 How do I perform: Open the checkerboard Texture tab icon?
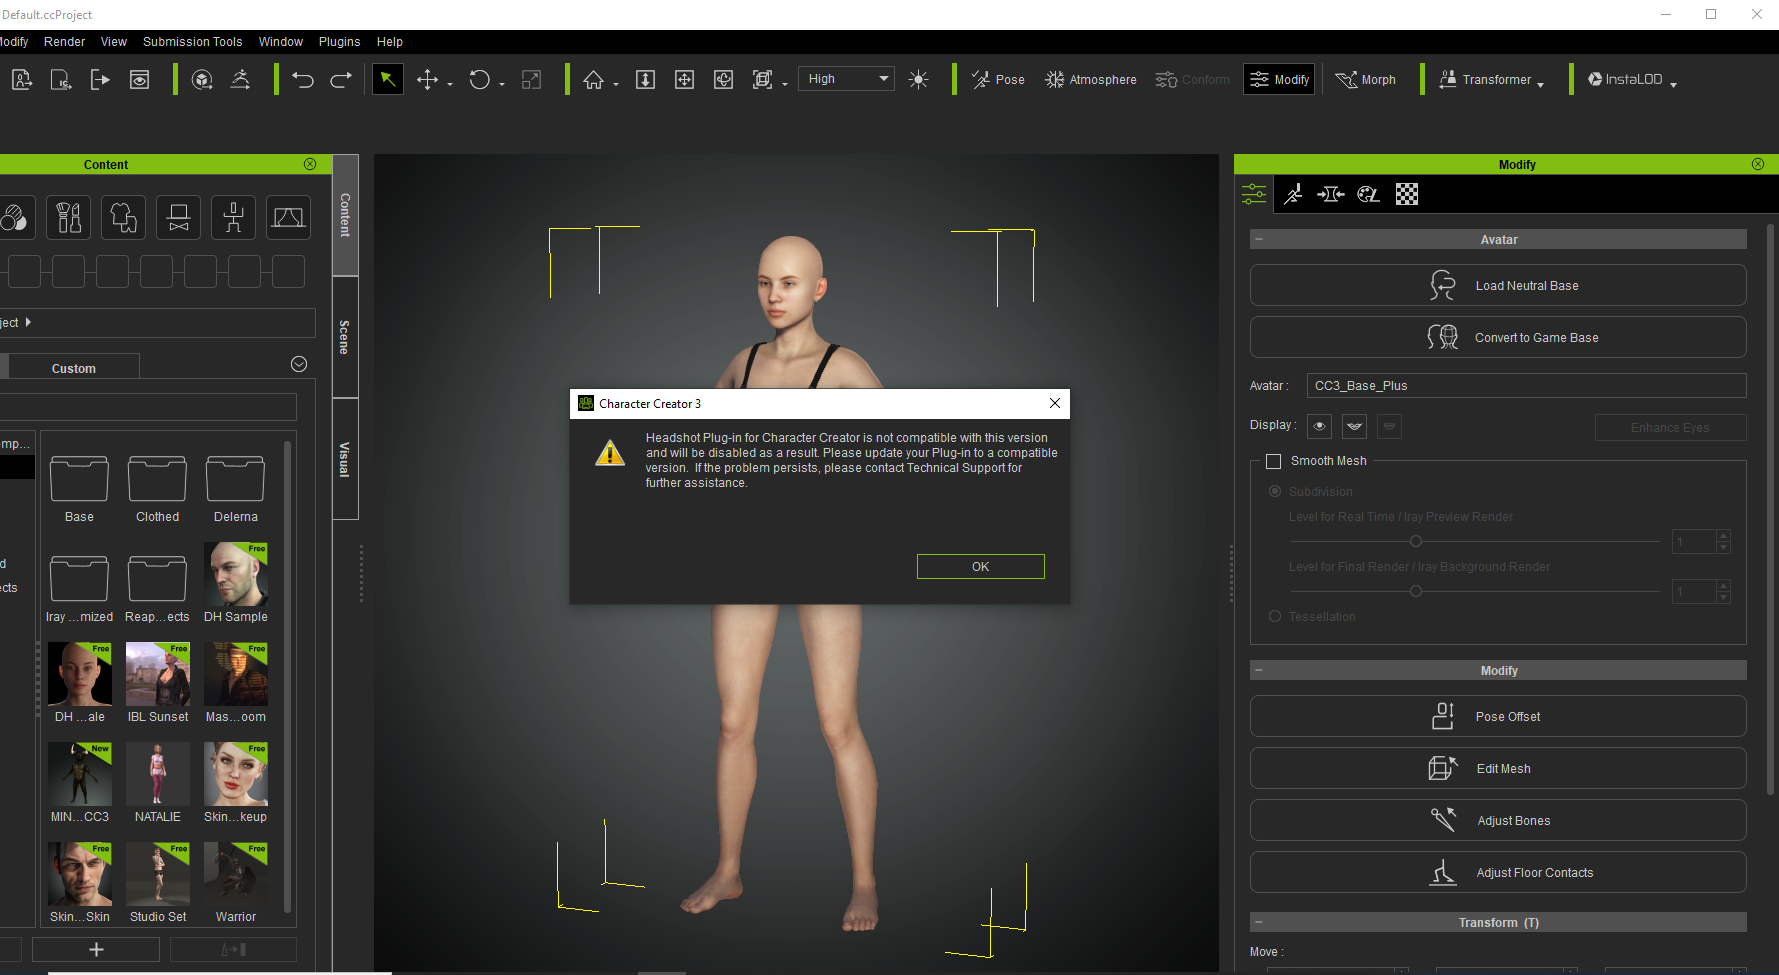[1407, 194]
